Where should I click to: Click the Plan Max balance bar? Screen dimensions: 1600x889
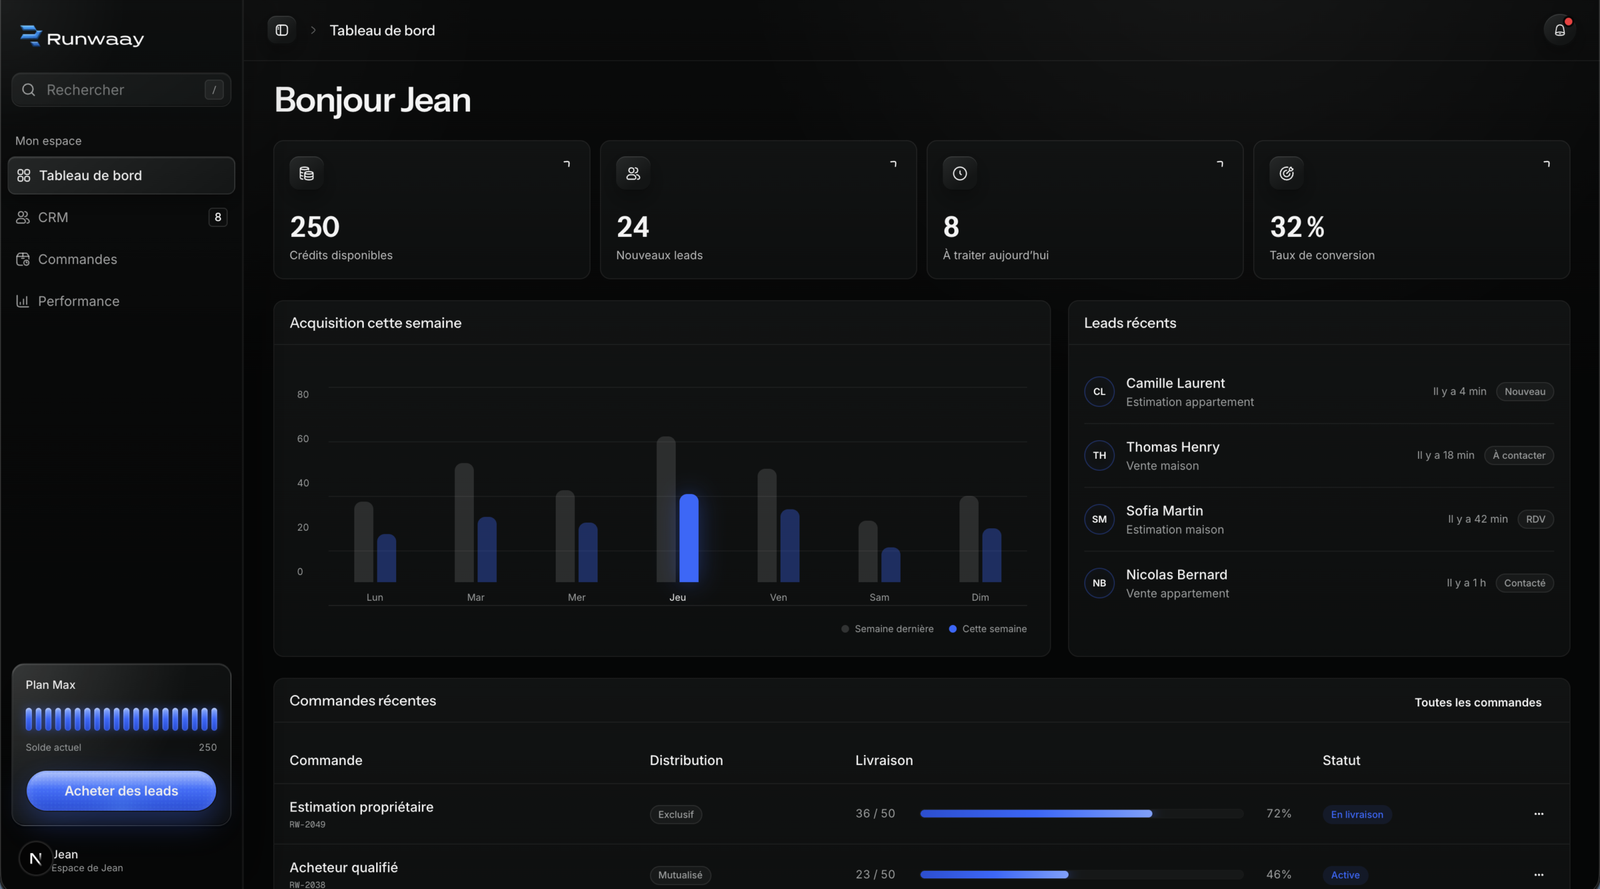(121, 719)
